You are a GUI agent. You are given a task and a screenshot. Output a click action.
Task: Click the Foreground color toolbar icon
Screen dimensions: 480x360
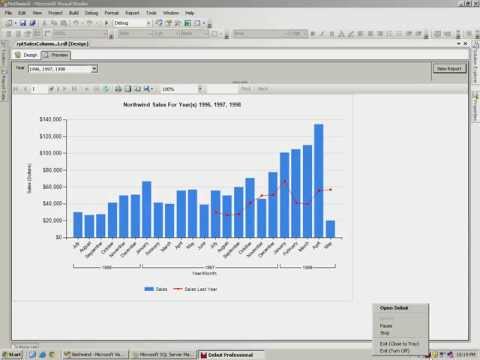click(x=341, y=34)
